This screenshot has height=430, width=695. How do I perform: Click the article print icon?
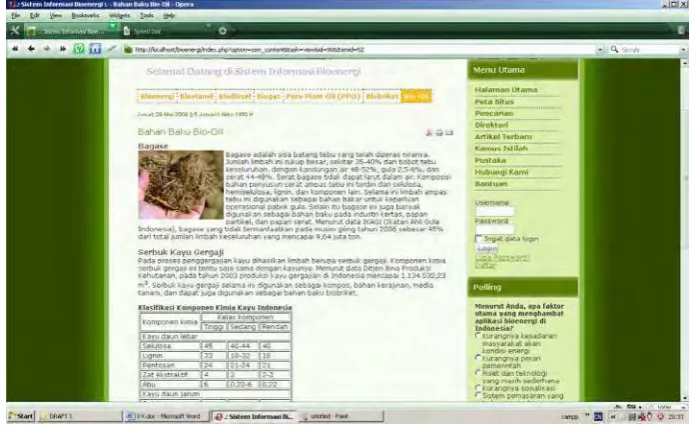point(439,132)
